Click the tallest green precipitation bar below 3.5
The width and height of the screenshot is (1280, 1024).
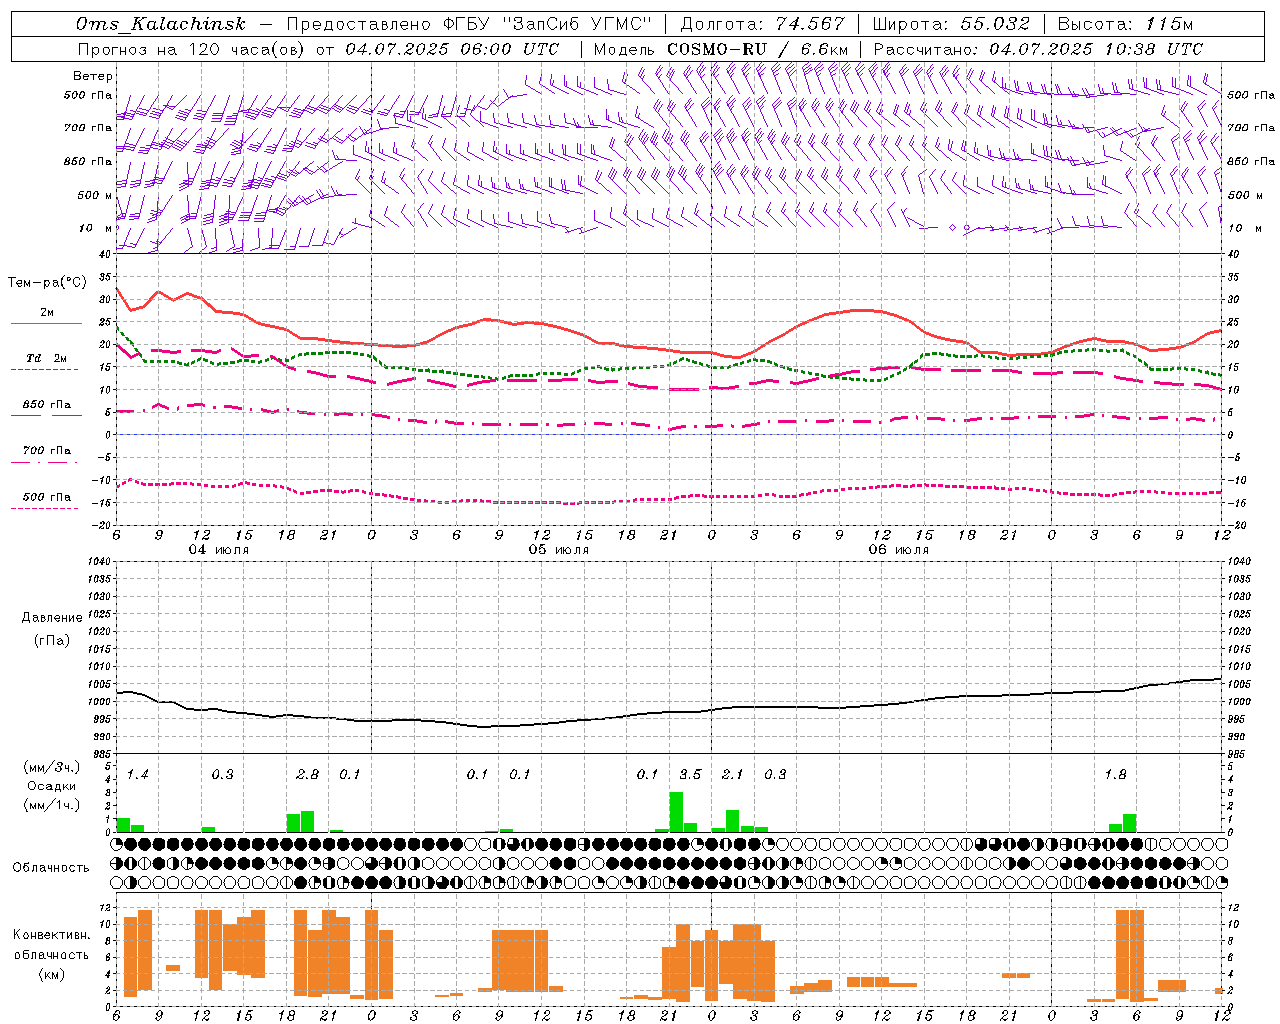[676, 812]
